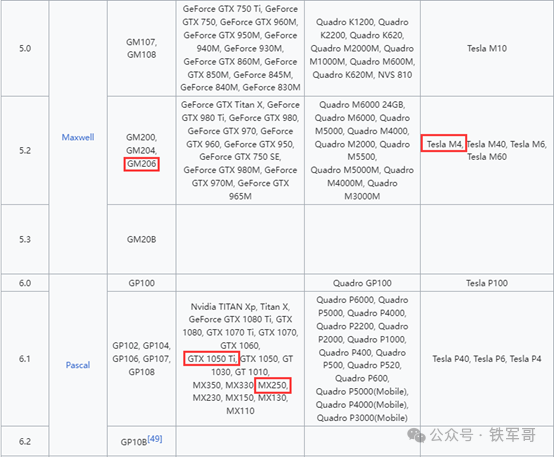The height and width of the screenshot is (457, 554).
Task: Click the GP102, GP104 chip text
Action: tap(141, 345)
